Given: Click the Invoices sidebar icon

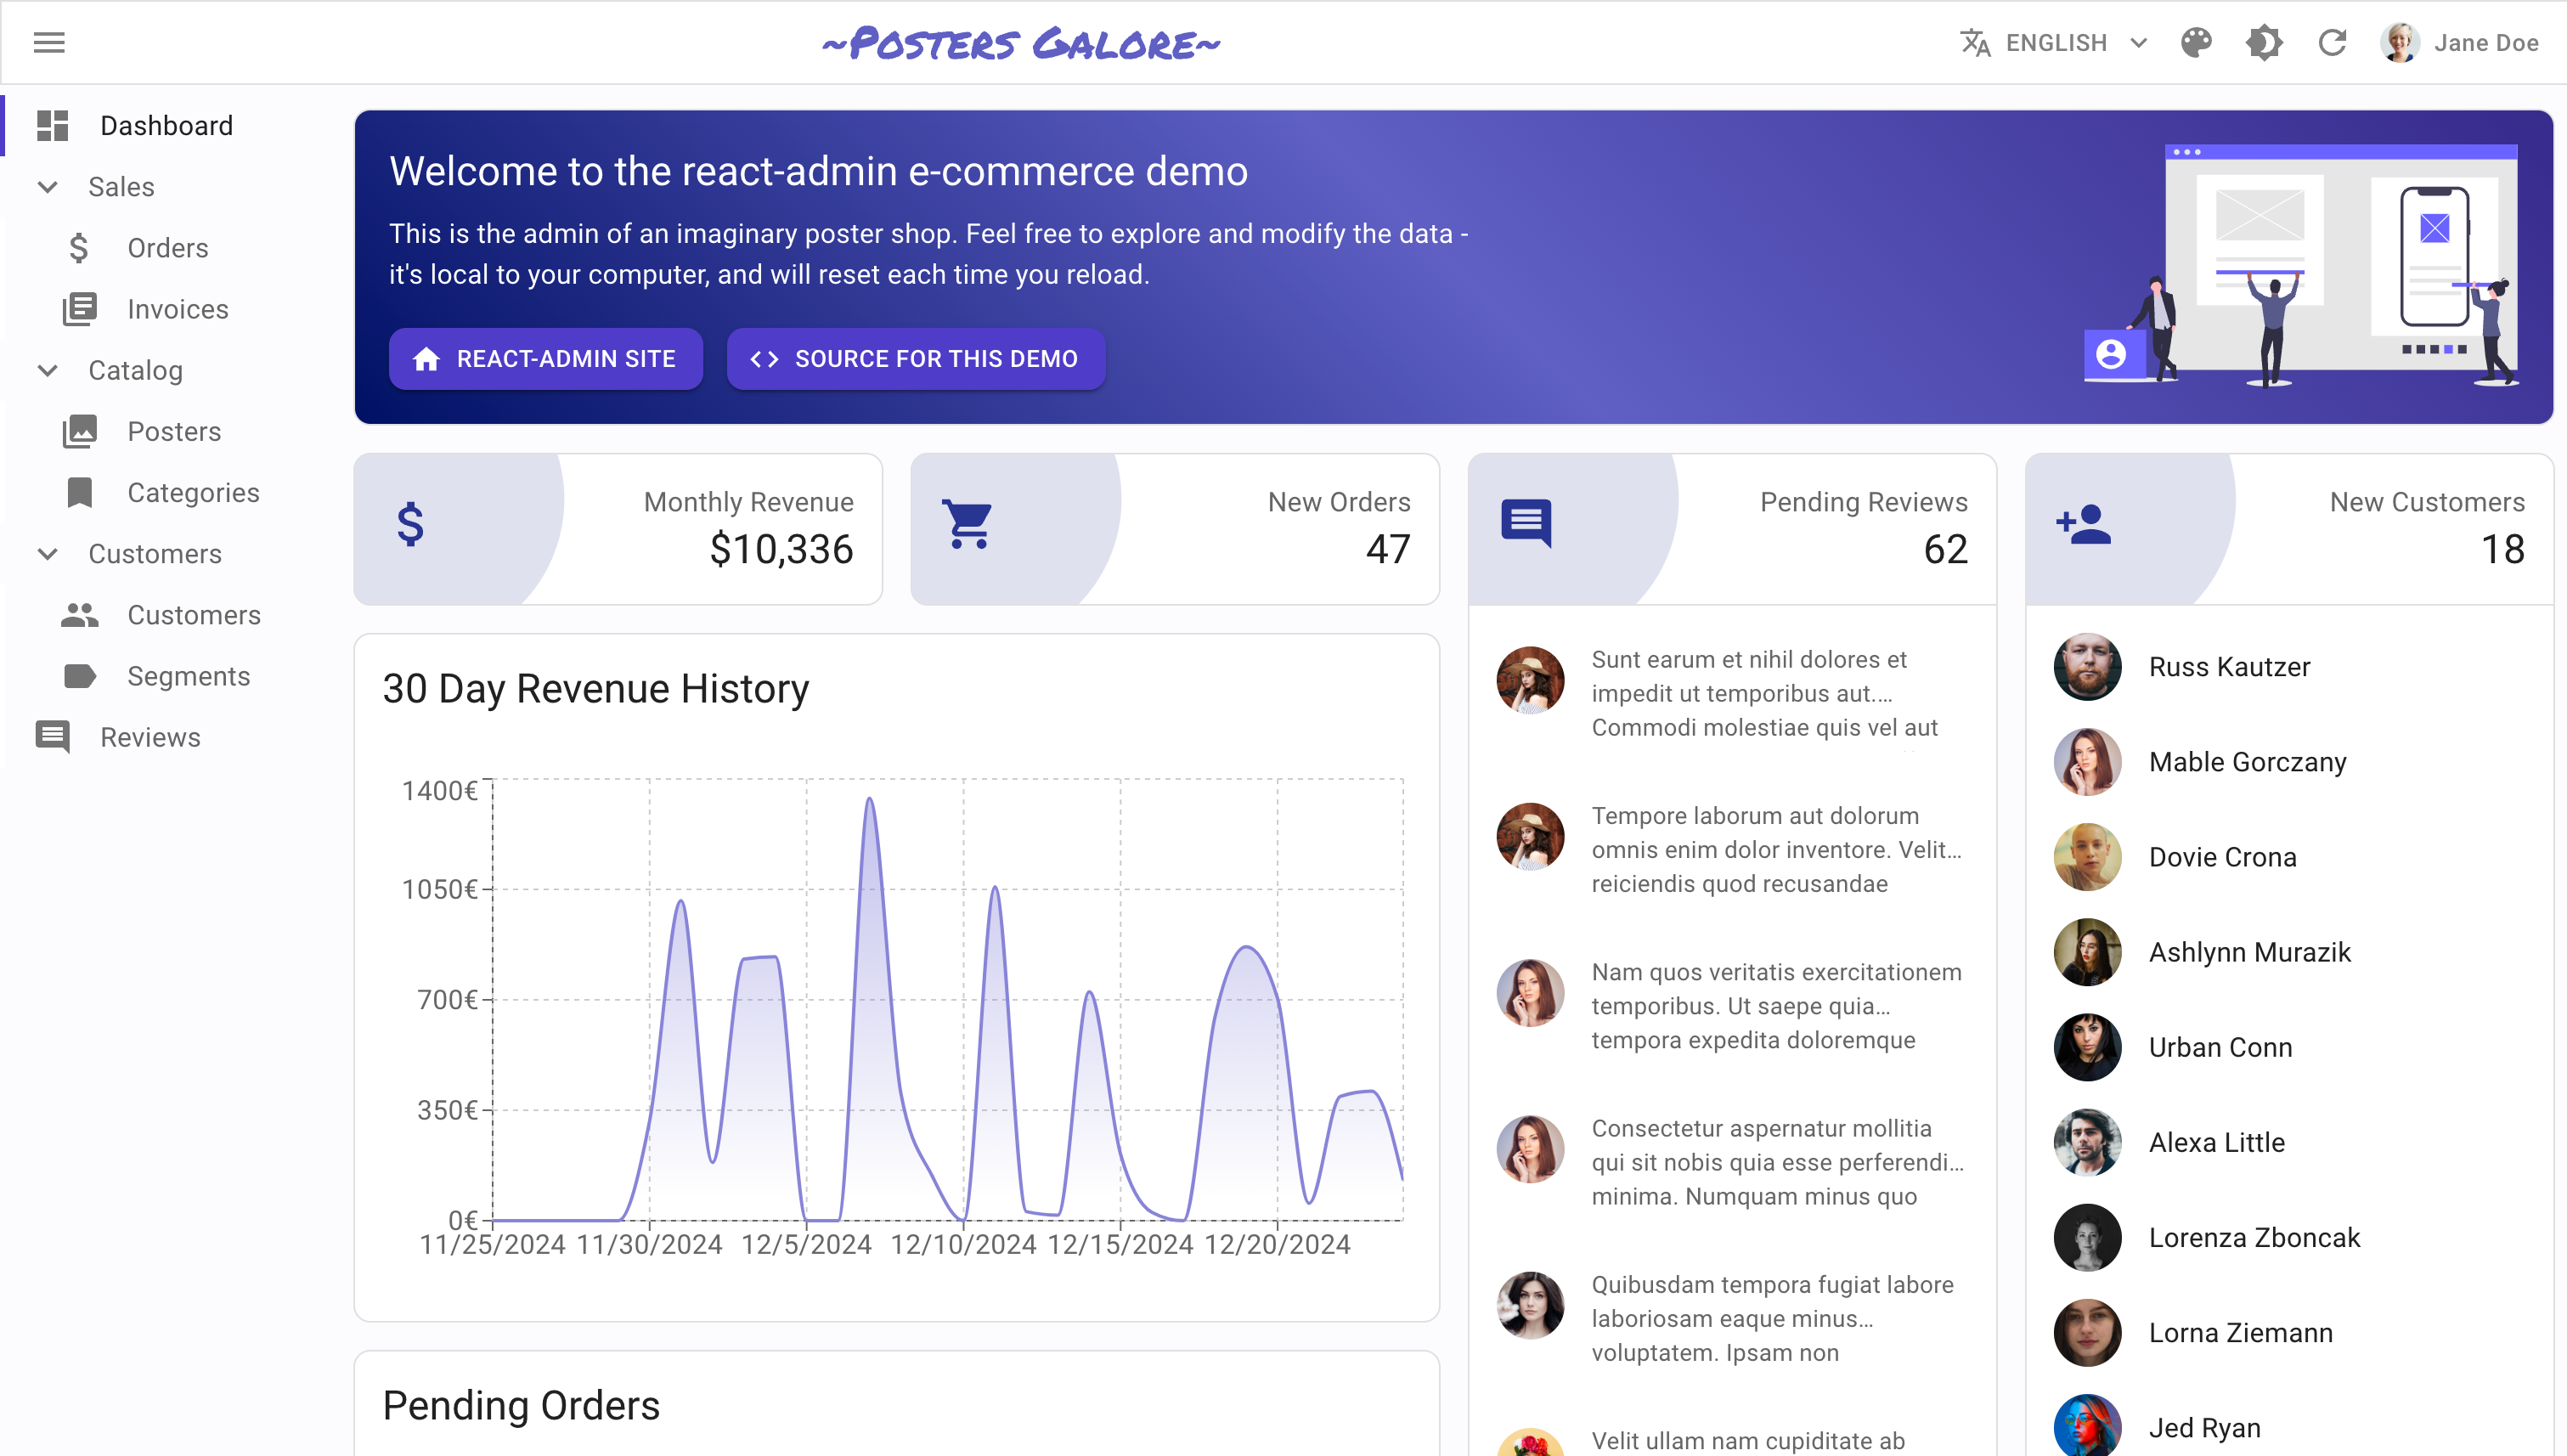Looking at the screenshot, I should tap(80, 309).
